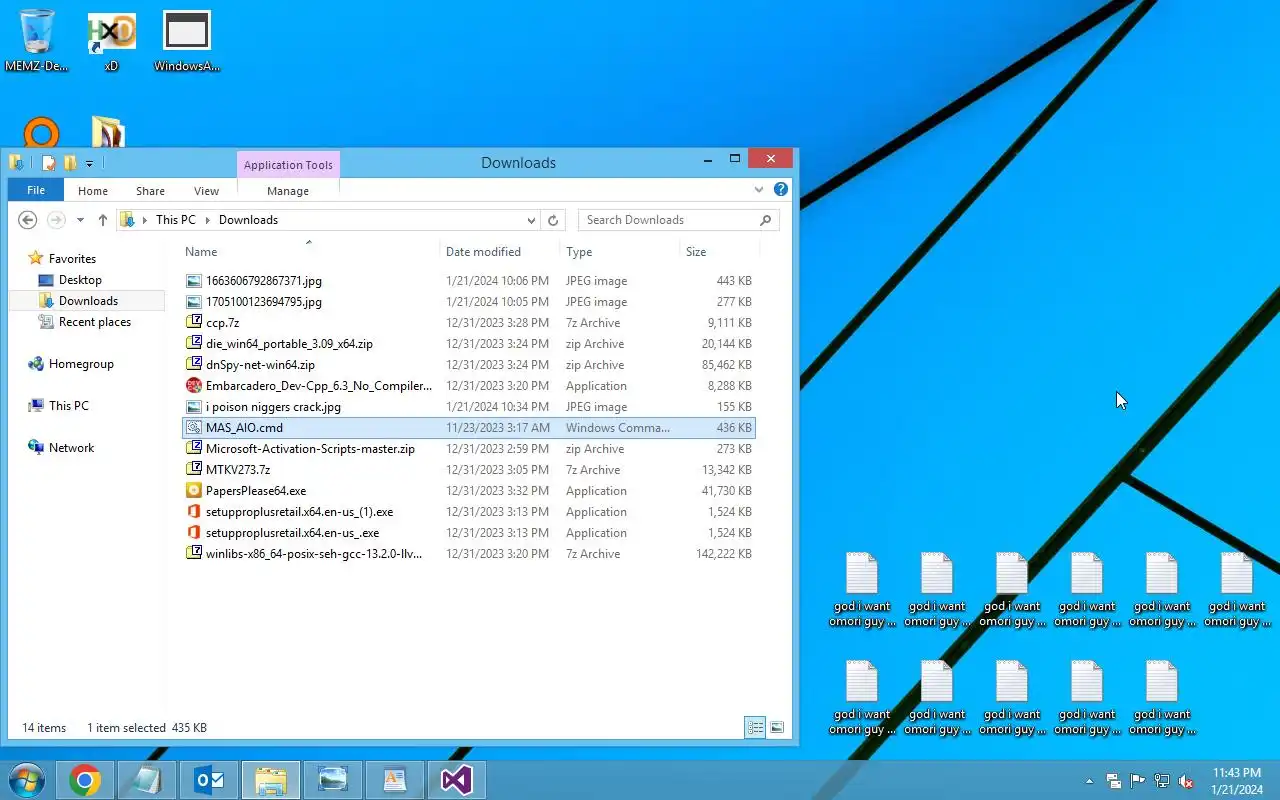Click the Embarcadero Dev-Cpp installer icon
The height and width of the screenshot is (800, 1280).
(194, 386)
